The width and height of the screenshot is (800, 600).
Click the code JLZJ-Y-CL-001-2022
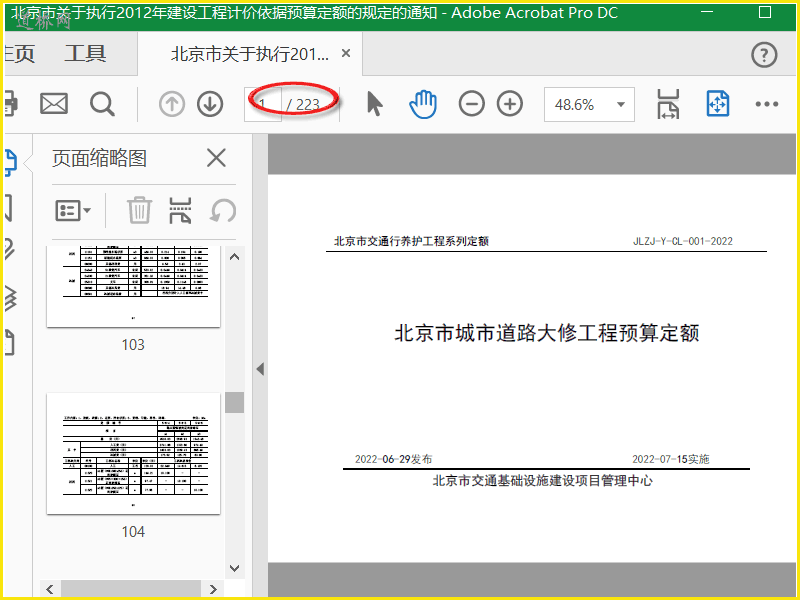[683, 241]
